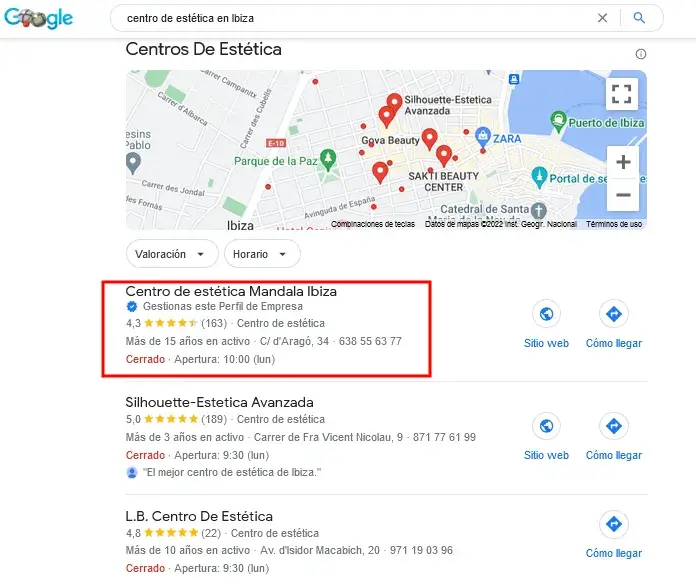
Task: Open Términos de uso map link
Action: click(x=614, y=224)
